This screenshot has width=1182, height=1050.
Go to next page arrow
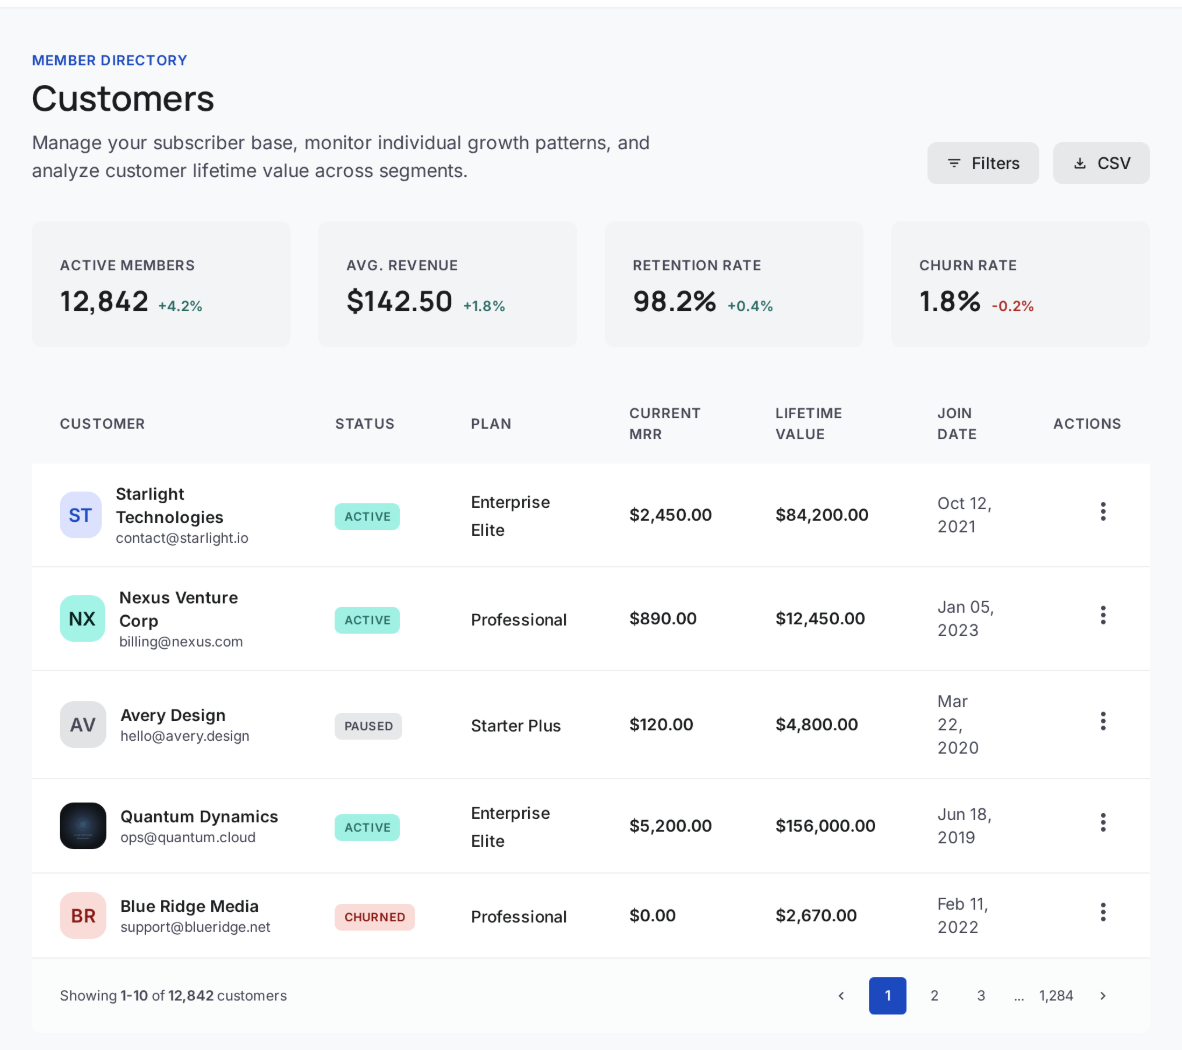click(x=1103, y=996)
